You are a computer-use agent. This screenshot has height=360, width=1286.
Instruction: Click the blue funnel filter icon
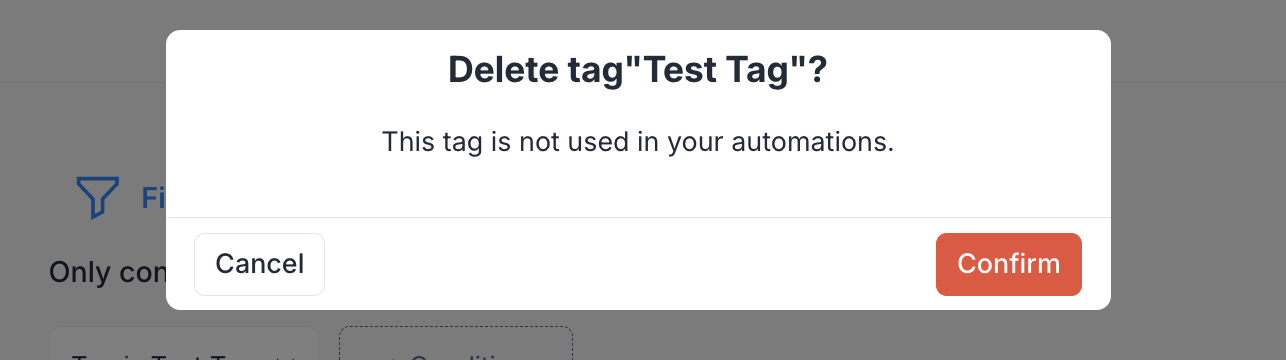pyautogui.click(x=98, y=197)
